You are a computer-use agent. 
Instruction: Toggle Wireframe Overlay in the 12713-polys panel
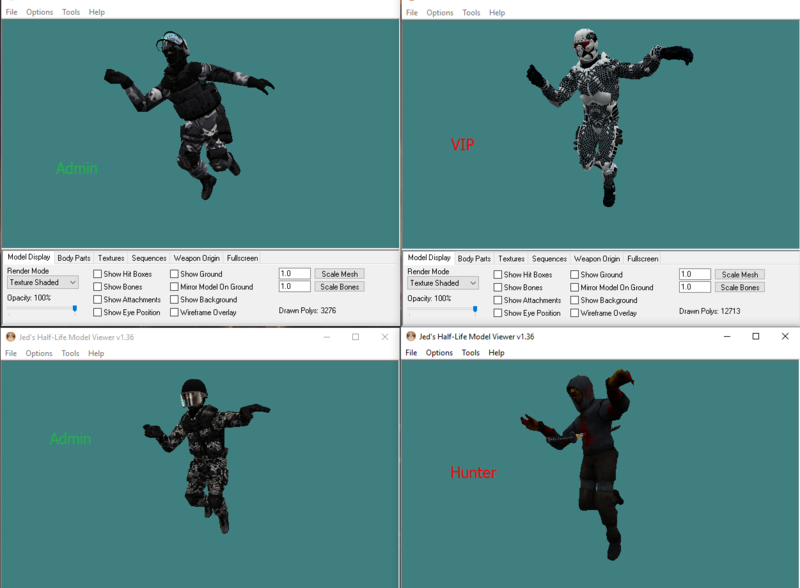[575, 313]
